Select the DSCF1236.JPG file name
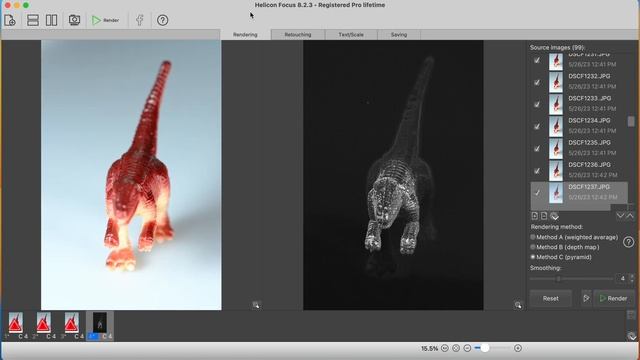 pos(589,164)
